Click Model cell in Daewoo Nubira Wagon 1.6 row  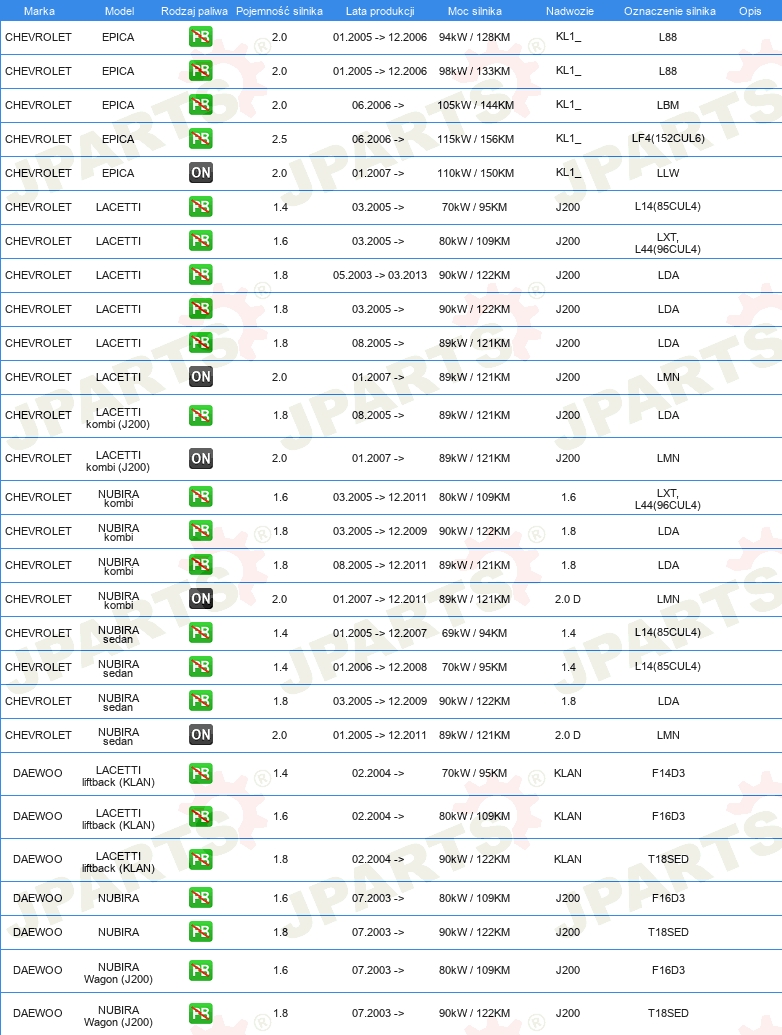[x=118, y=973]
